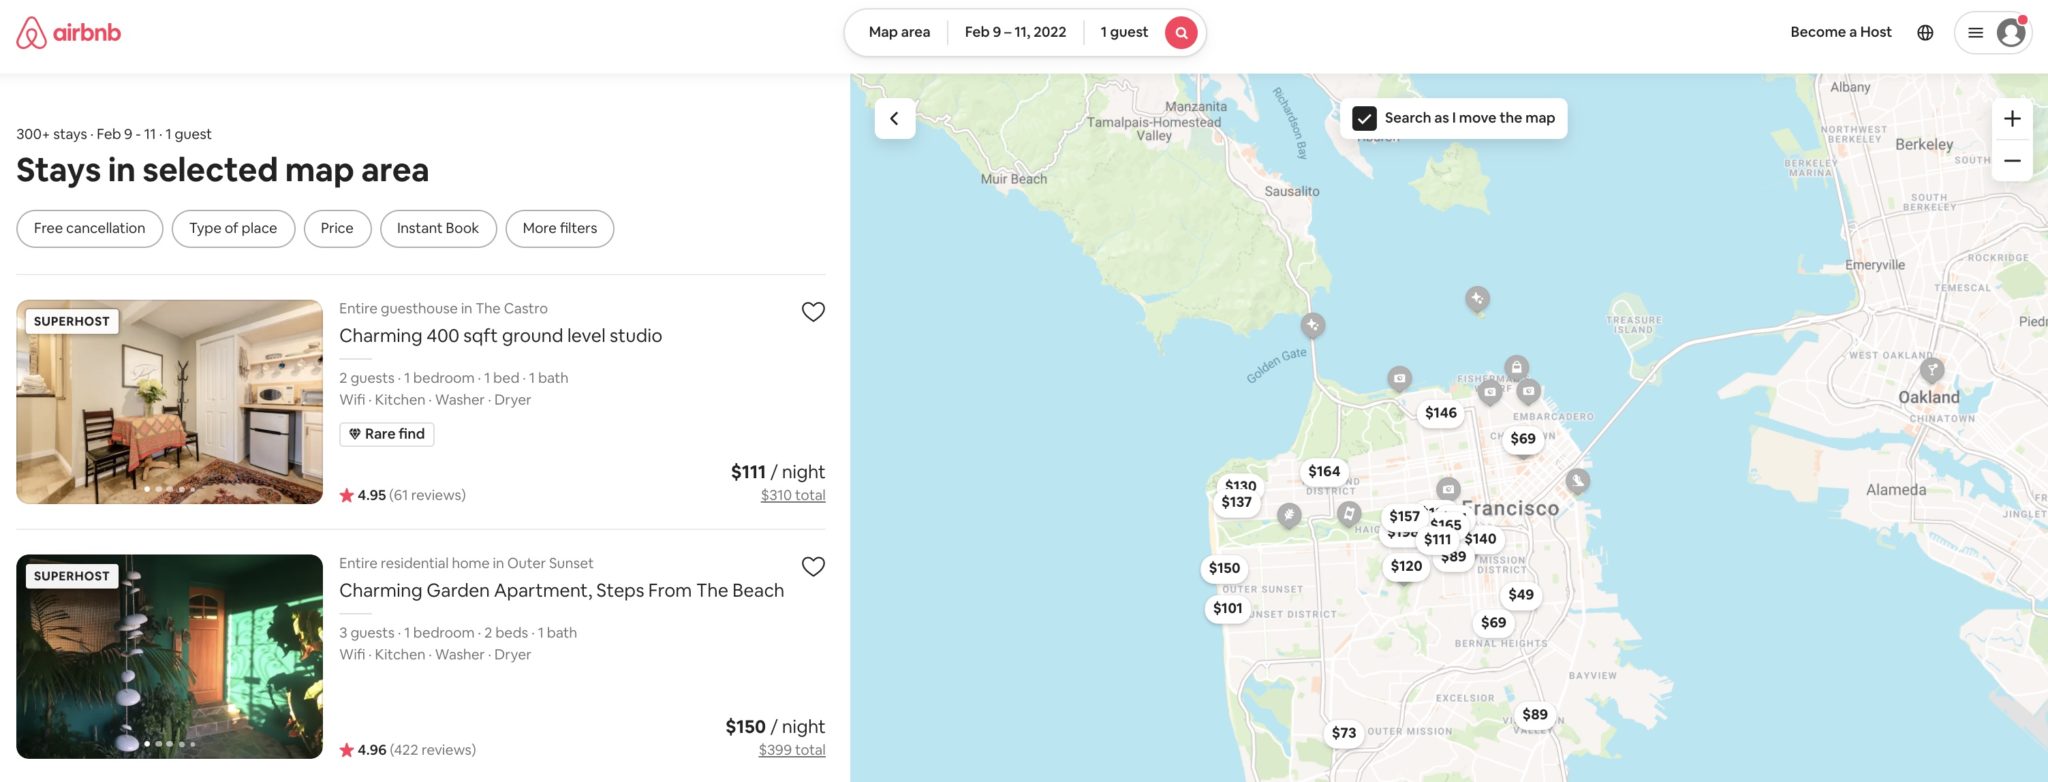Click the Feb 9 – 11, 2022 dates field
Image resolution: width=2048 pixels, height=782 pixels.
pyautogui.click(x=1015, y=31)
